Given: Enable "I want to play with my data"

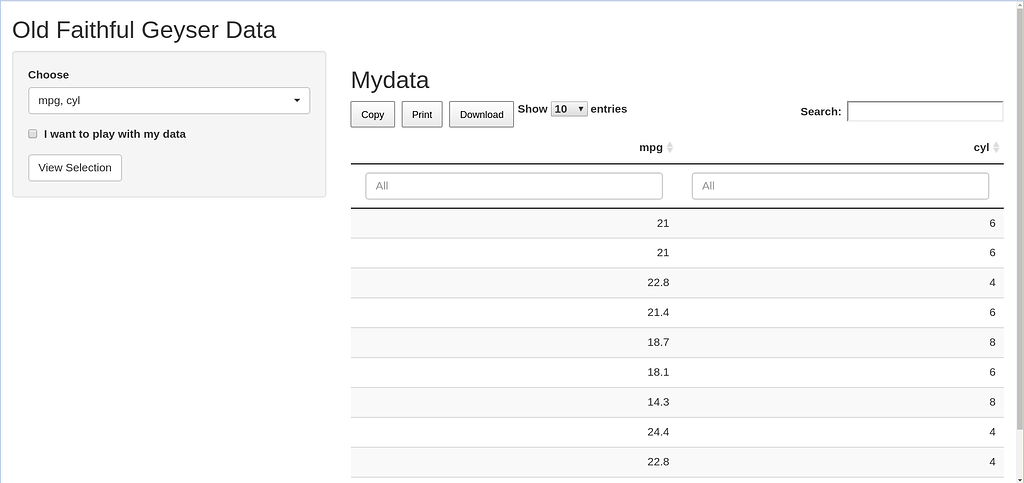Looking at the screenshot, I should click(33, 134).
